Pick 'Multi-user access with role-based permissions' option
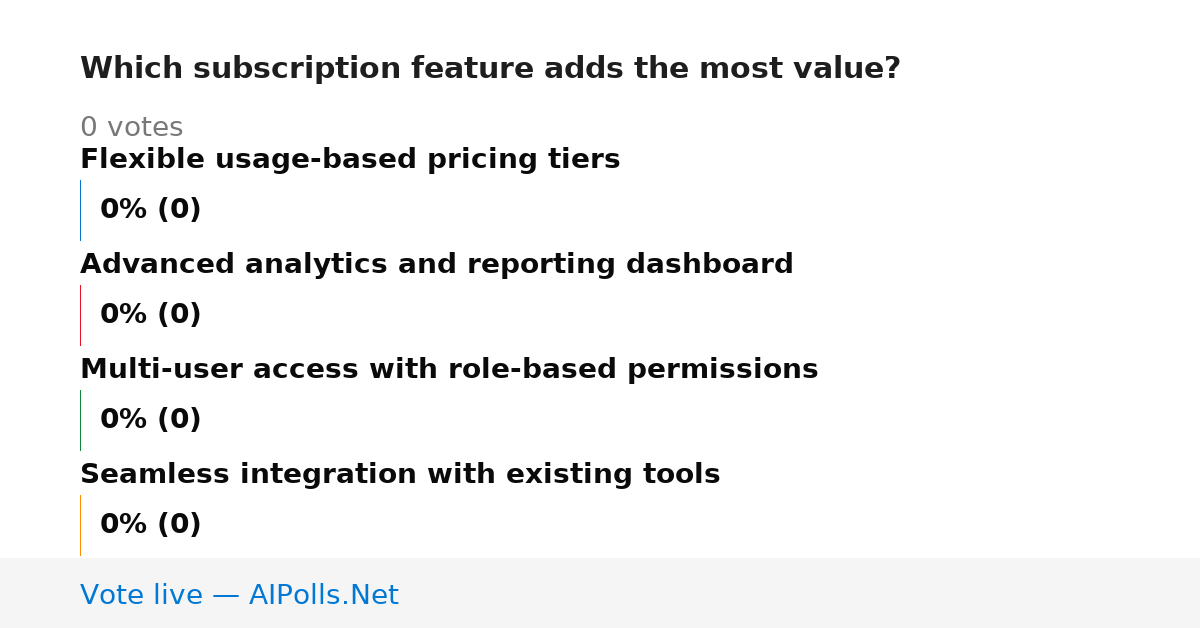The image size is (1200, 628). click(449, 370)
